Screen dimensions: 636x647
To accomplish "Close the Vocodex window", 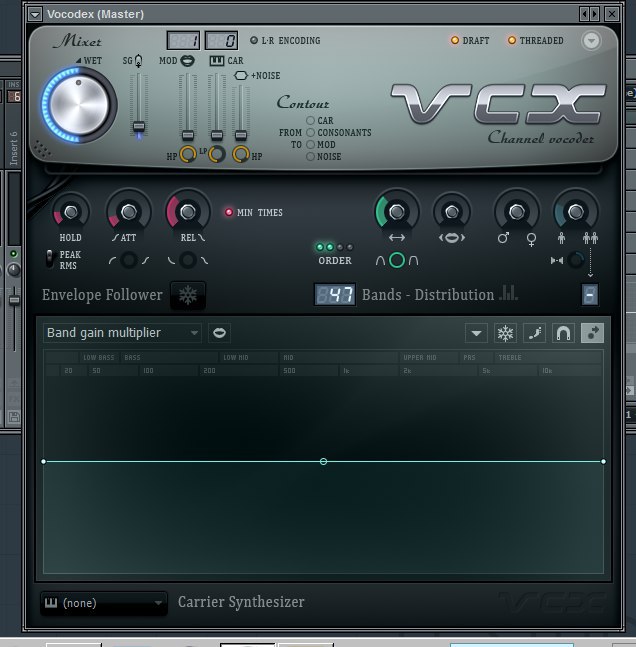I will tap(612, 14).
